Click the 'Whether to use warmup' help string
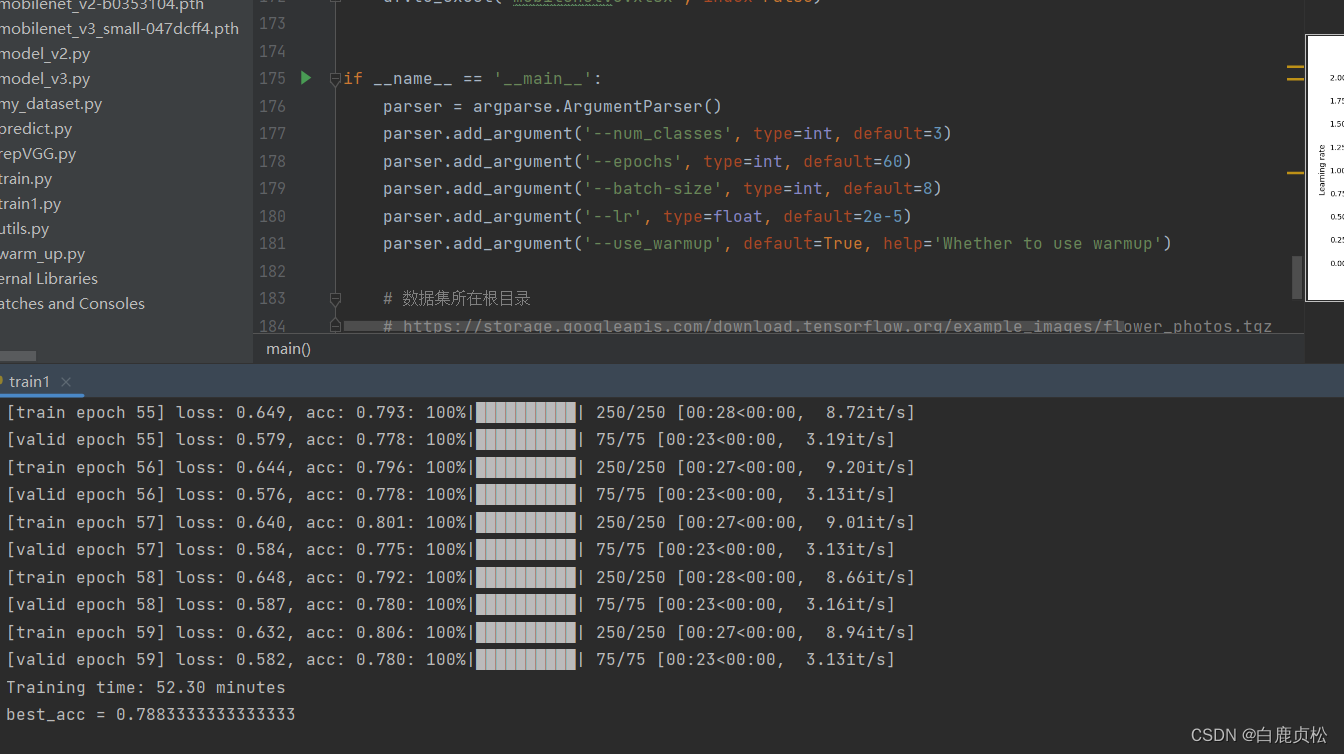Image resolution: width=1344 pixels, height=754 pixels. tap(1047, 243)
